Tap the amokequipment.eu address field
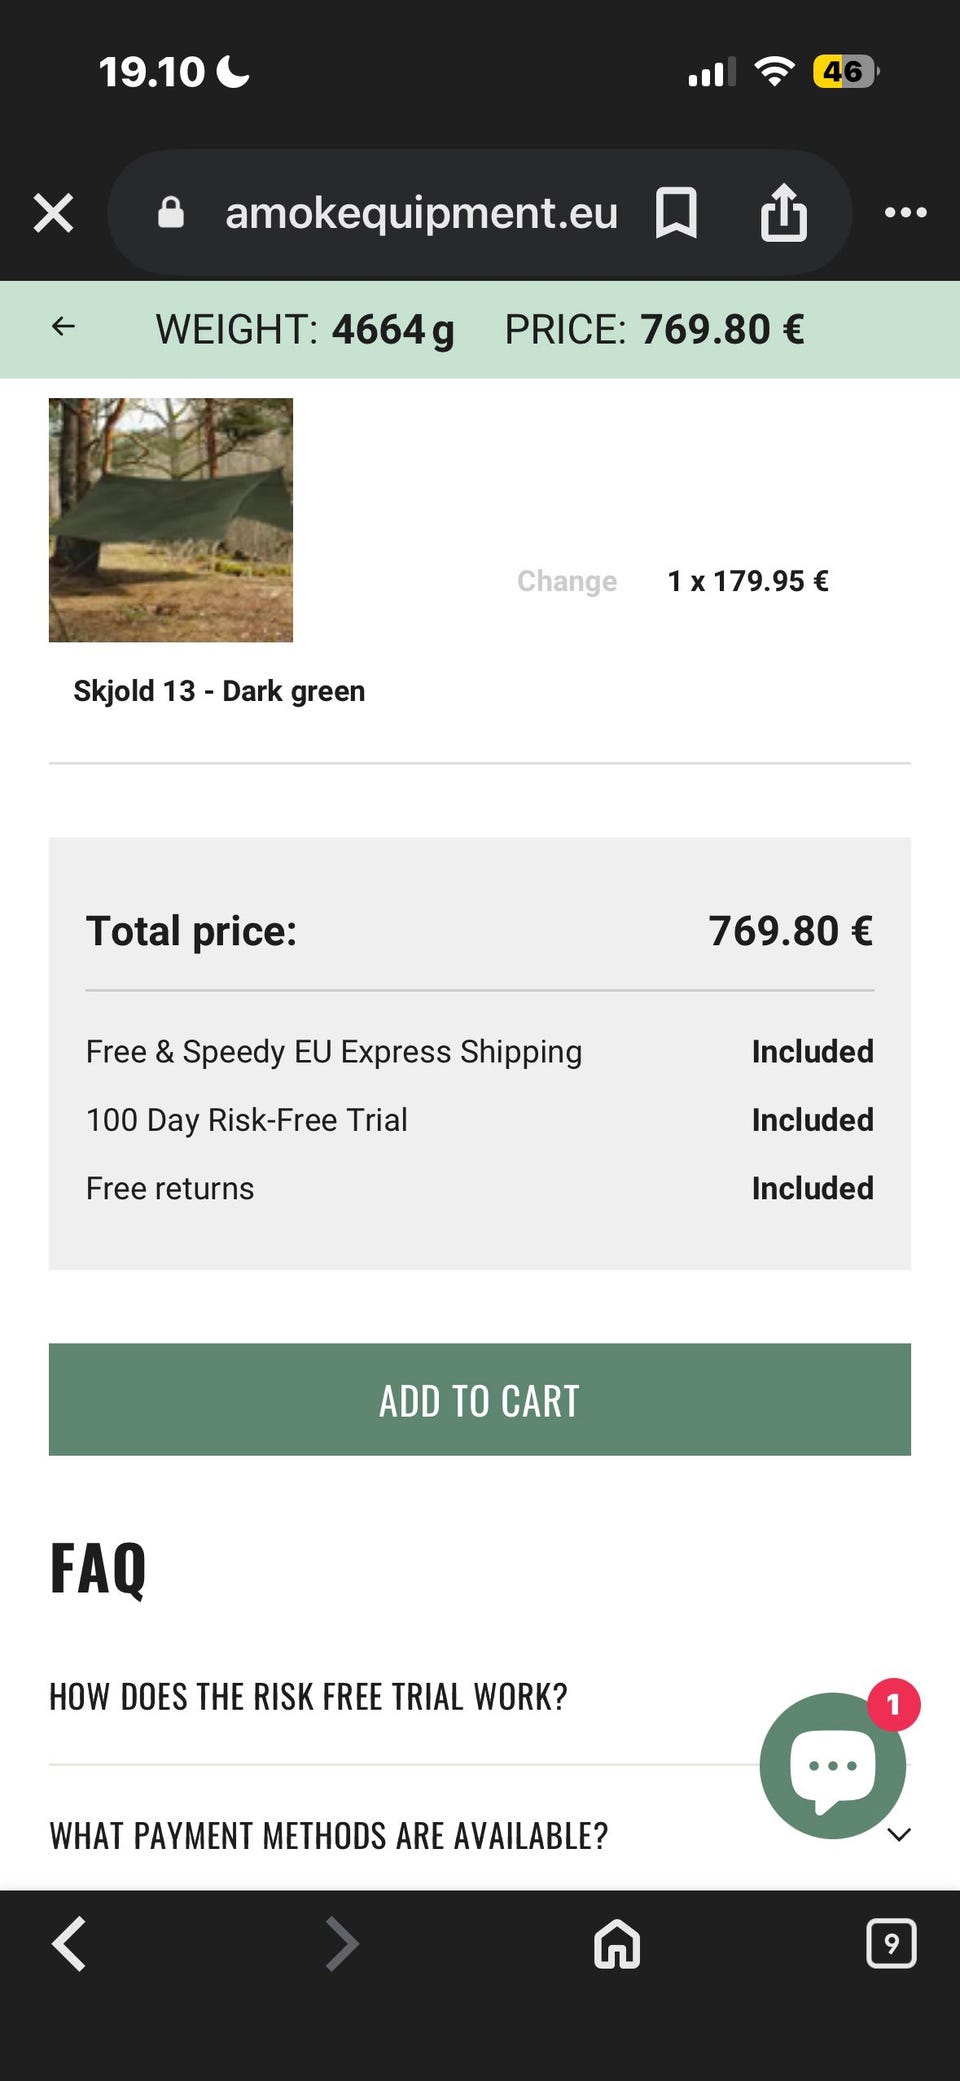 (421, 213)
